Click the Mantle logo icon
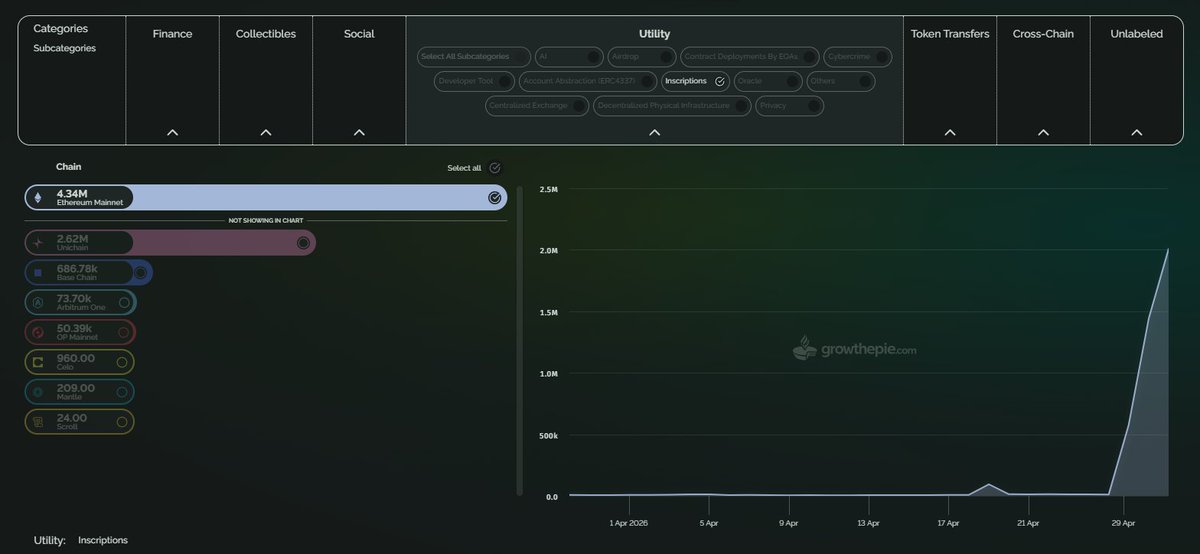The width and height of the screenshot is (1200, 554). [x=39, y=392]
